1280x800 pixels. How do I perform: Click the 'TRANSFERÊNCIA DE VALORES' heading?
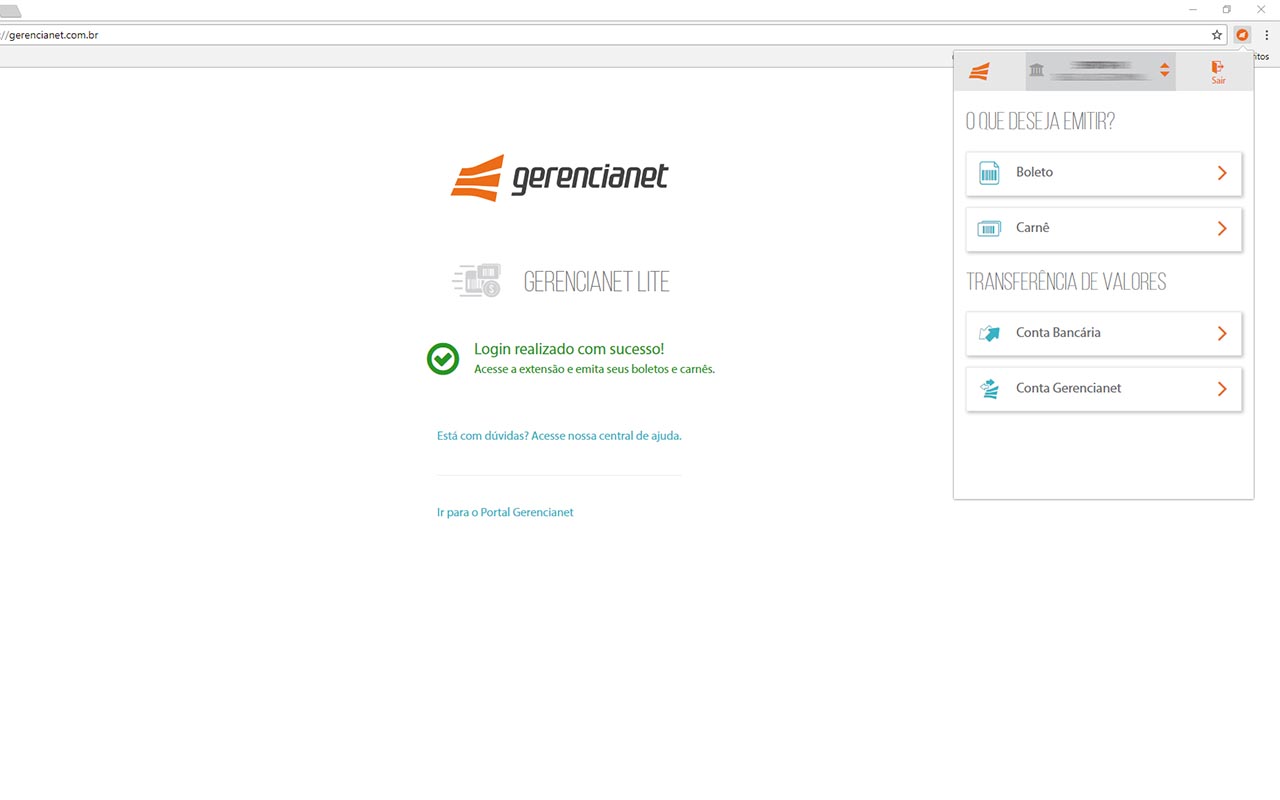(x=1066, y=282)
